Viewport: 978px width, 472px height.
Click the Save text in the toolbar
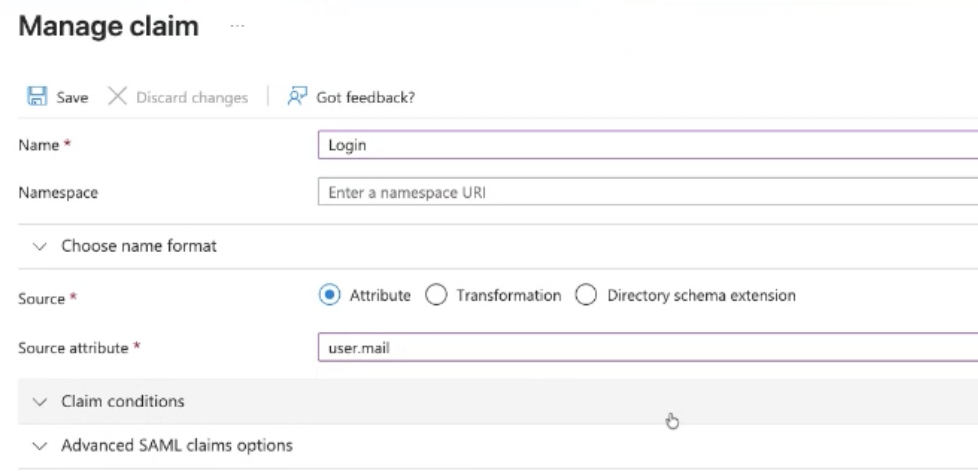click(x=71, y=97)
